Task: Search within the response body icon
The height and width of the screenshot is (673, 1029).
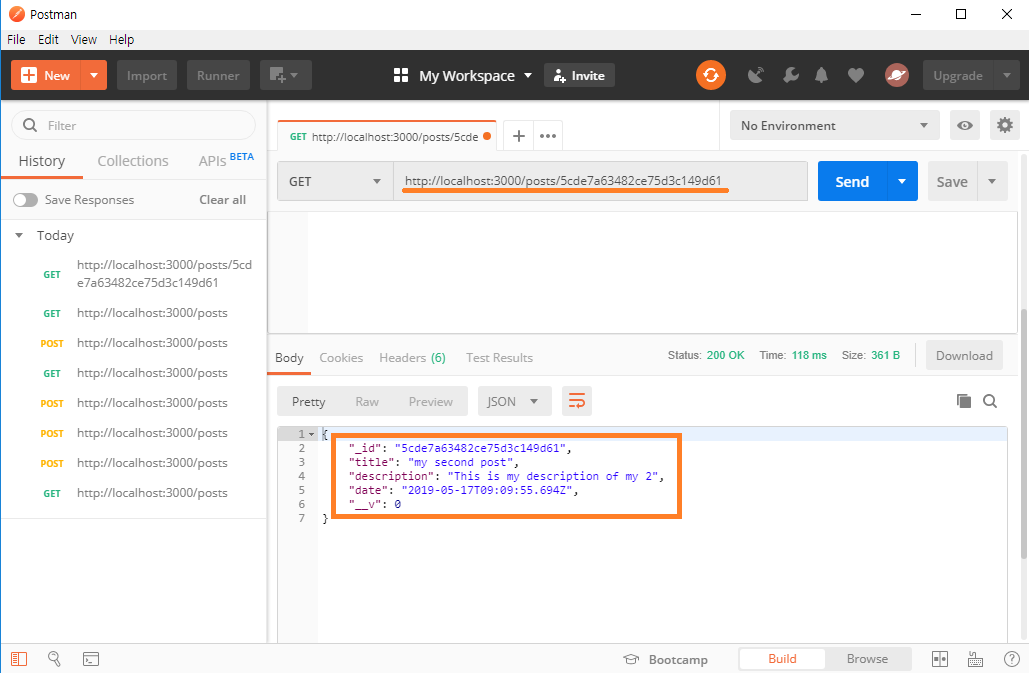Action: pos(990,401)
